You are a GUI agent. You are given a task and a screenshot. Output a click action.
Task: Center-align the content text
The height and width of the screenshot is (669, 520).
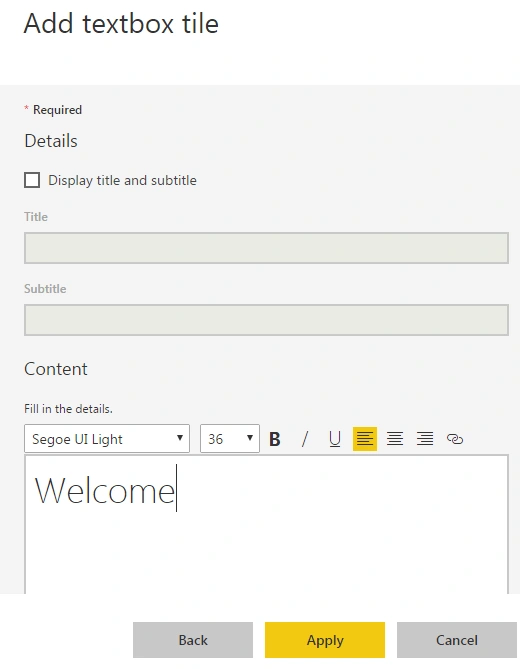click(395, 439)
